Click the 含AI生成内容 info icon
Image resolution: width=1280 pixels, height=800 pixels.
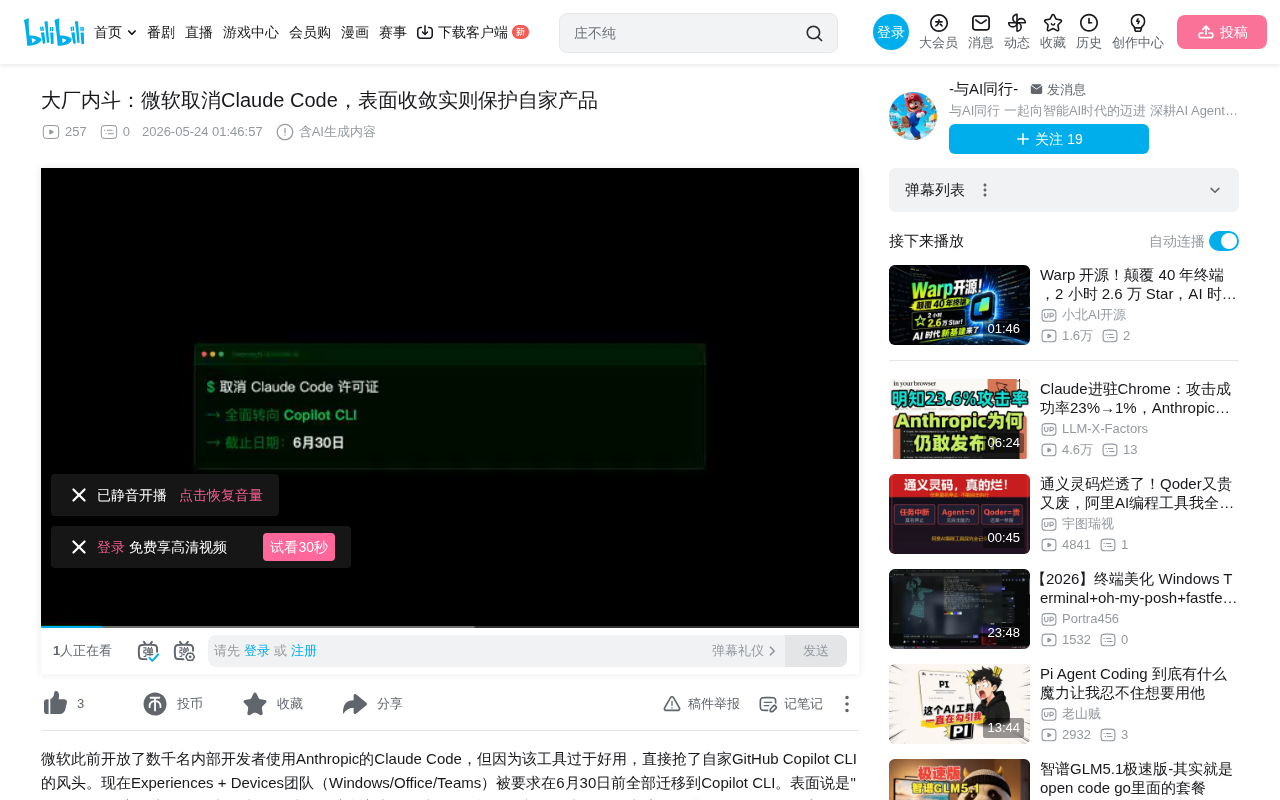(285, 132)
